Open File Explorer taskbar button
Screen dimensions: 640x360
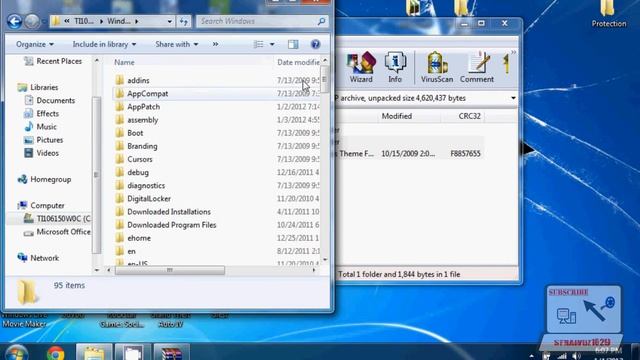(x=94, y=353)
